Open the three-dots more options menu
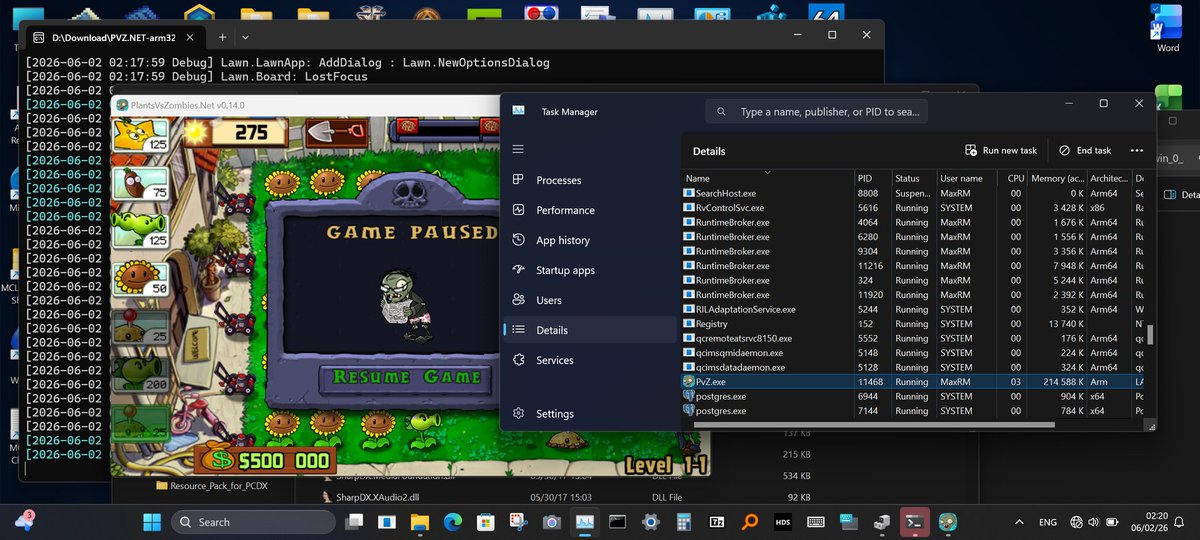 click(x=1136, y=150)
